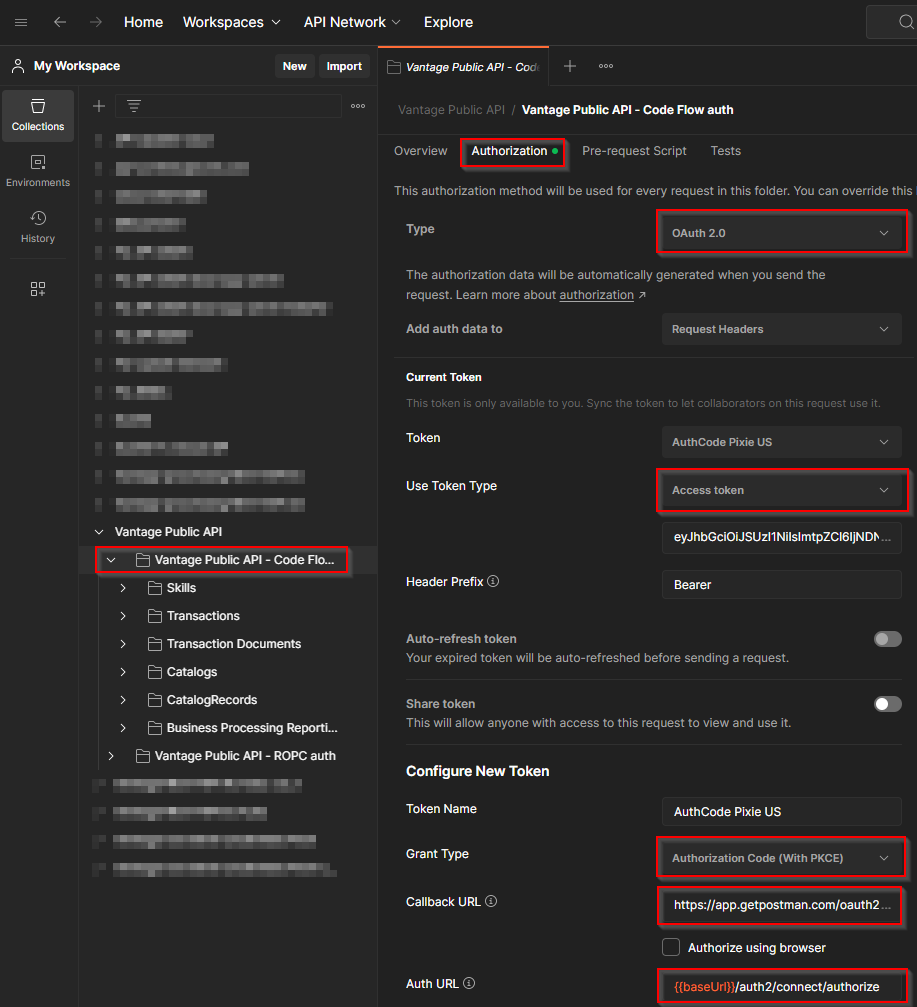This screenshot has height=1007, width=917.
Task: Click the Callback URL input field
Action: point(782,905)
